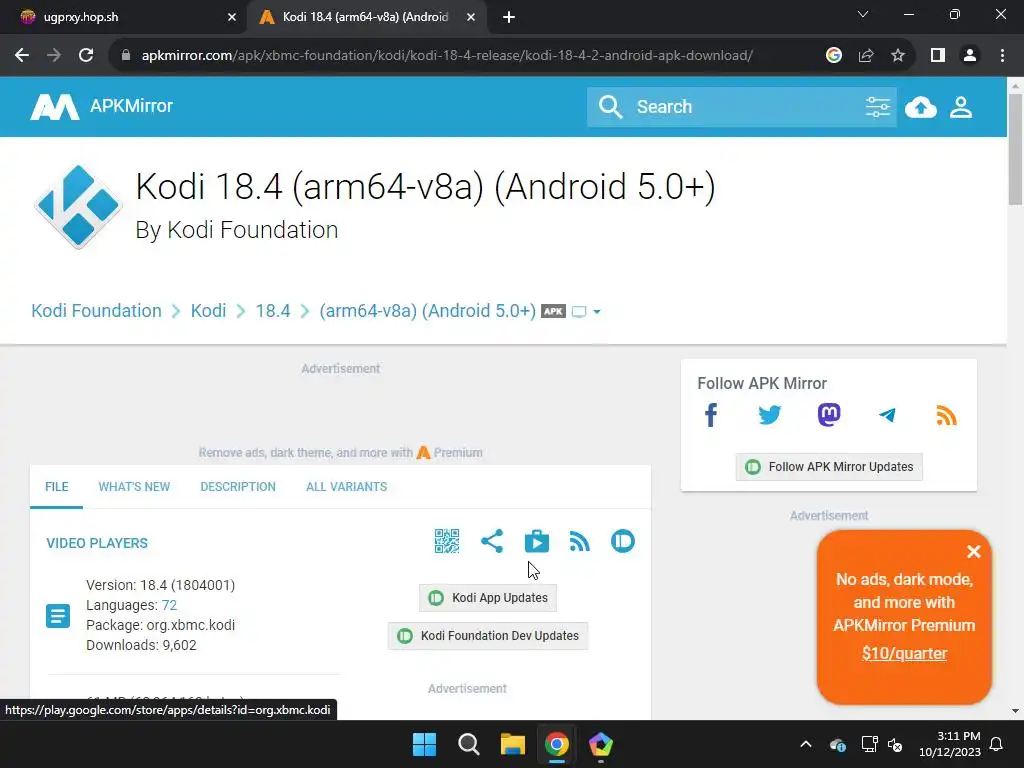This screenshot has width=1024, height=768.
Task: Go back to the previous page
Action: (22, 56)
